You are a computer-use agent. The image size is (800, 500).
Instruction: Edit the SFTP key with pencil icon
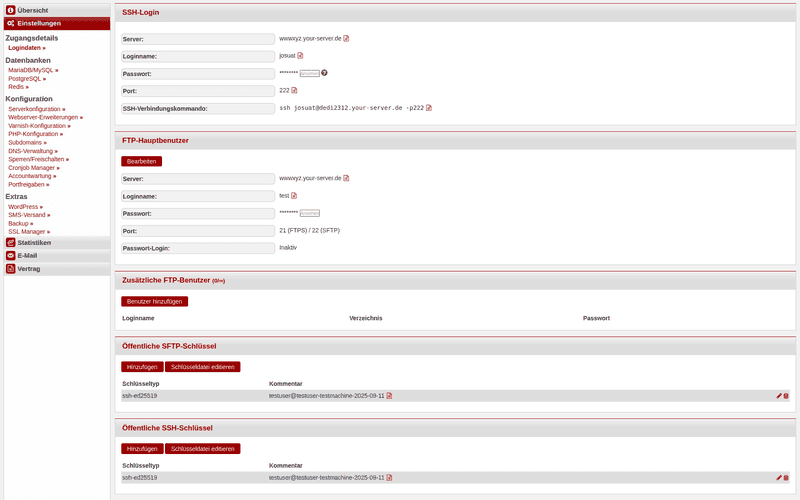click(x=779, y=395)
